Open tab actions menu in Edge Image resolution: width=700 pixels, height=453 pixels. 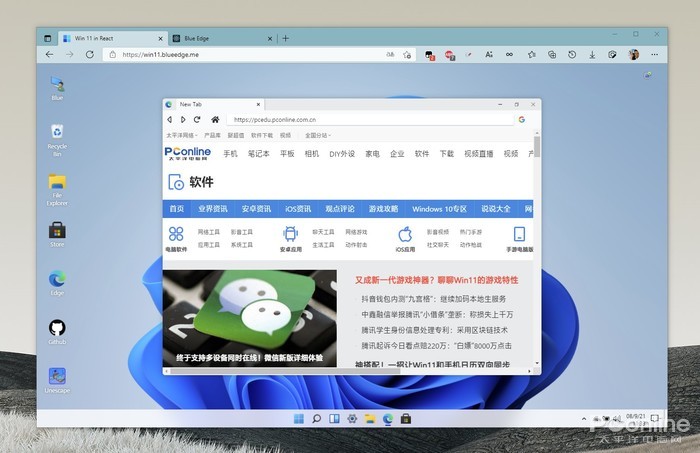pyautogui.click(x=48, y=38)
